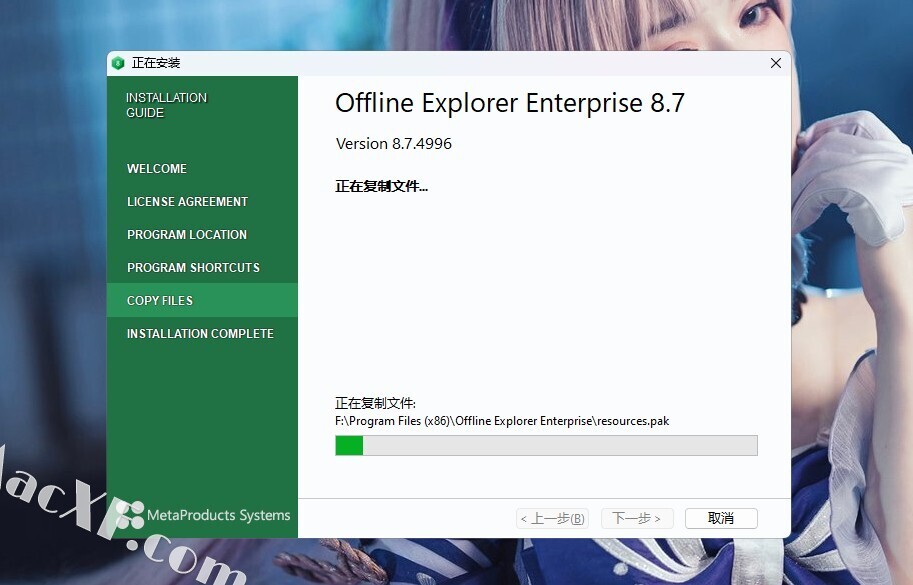Click the bold 正在复制文件... status heading
The height and width of the screenshot is (585, 913).
381,186
